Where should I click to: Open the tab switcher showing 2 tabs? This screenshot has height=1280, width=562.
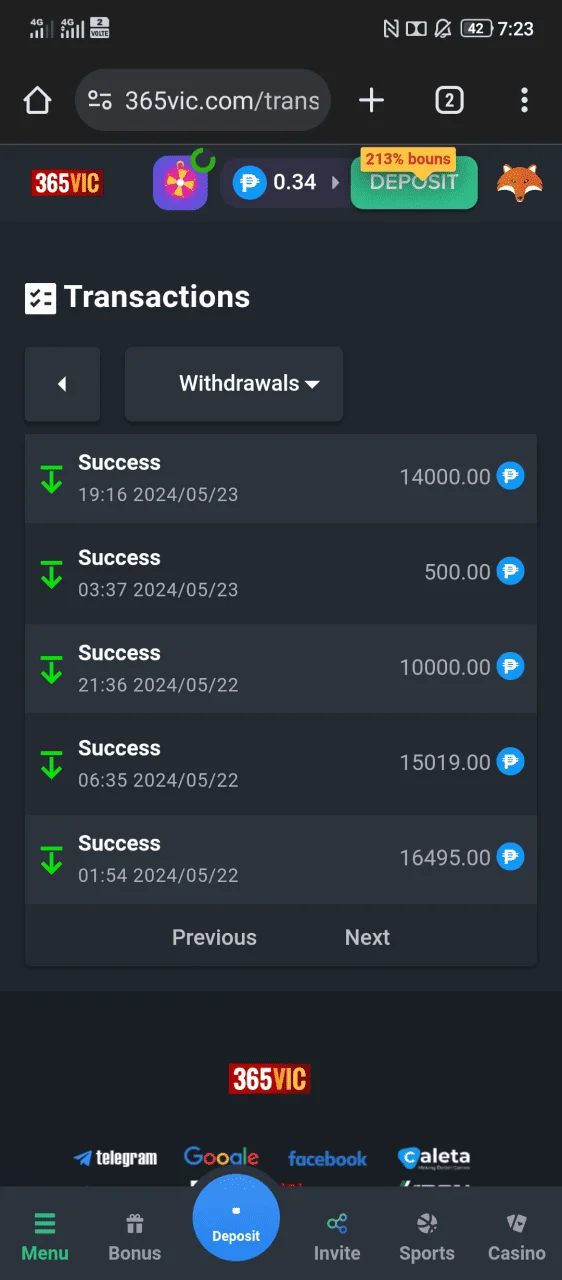point(449,100)
